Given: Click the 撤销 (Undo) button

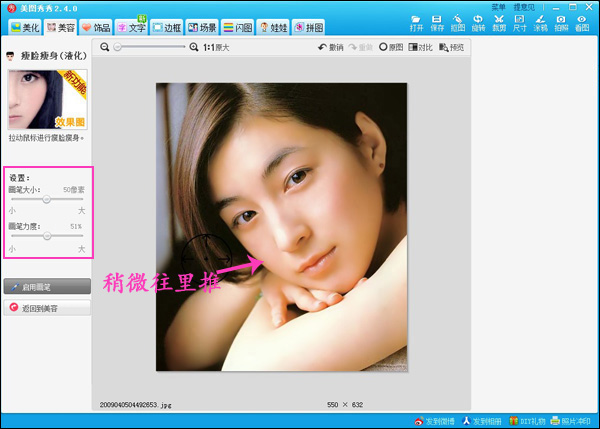Looking at the screenshot, I should coord(330,47).
